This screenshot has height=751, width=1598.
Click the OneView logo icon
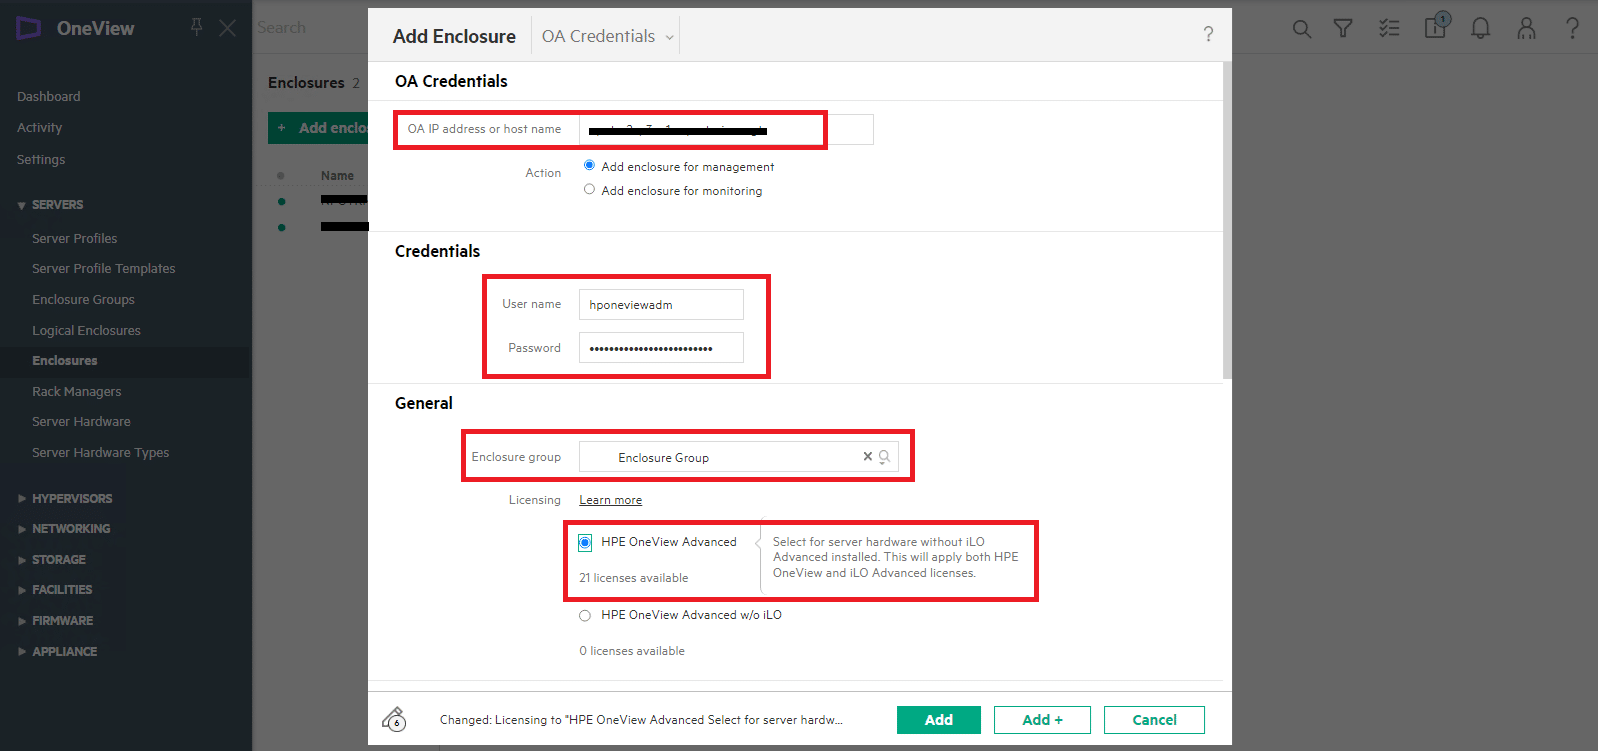click(28, 28)
